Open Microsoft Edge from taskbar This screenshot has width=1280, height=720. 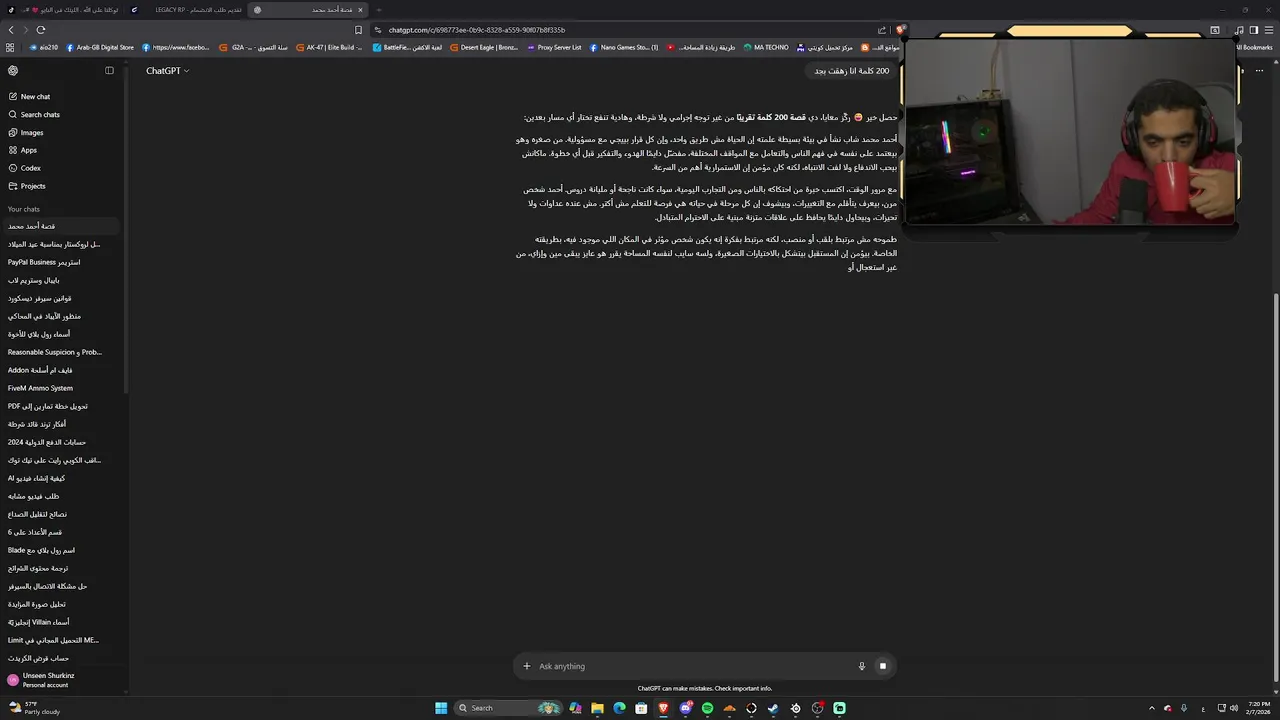(619, 708)
